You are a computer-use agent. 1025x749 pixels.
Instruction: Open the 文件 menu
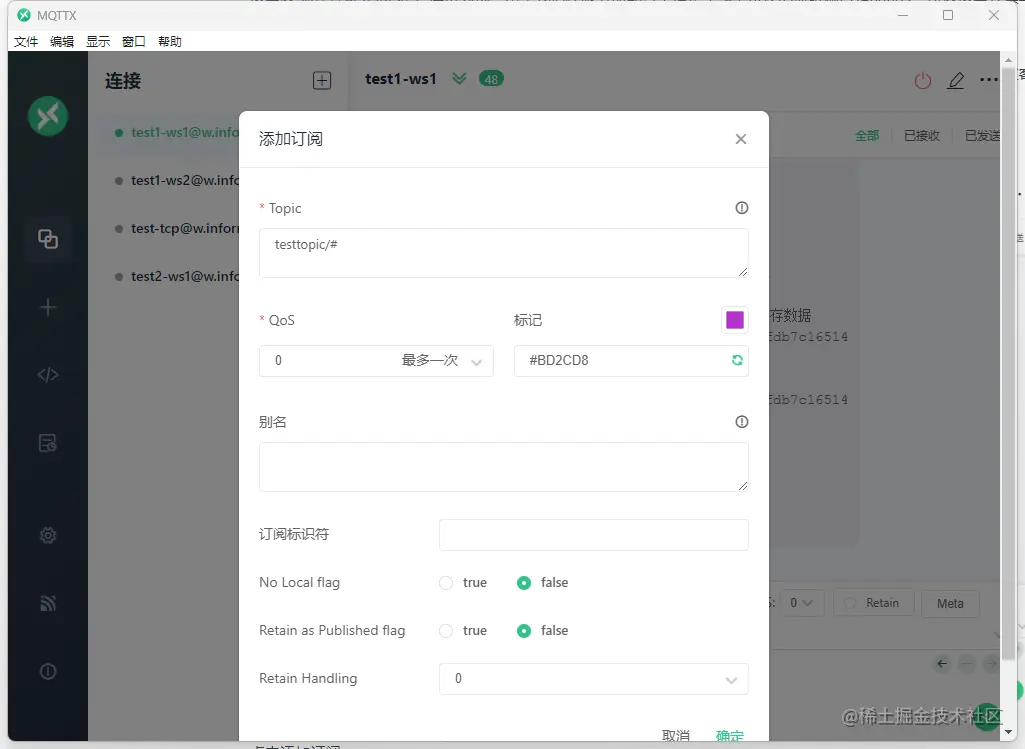pyautogui.click(x=26, y=42)
